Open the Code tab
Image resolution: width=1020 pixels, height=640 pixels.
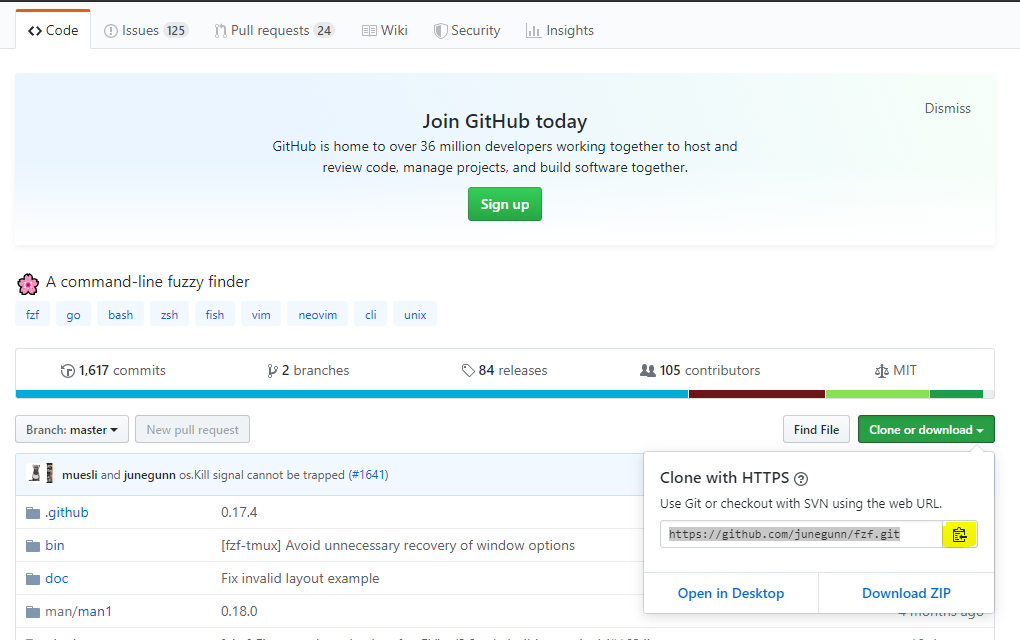pos(53,31)
